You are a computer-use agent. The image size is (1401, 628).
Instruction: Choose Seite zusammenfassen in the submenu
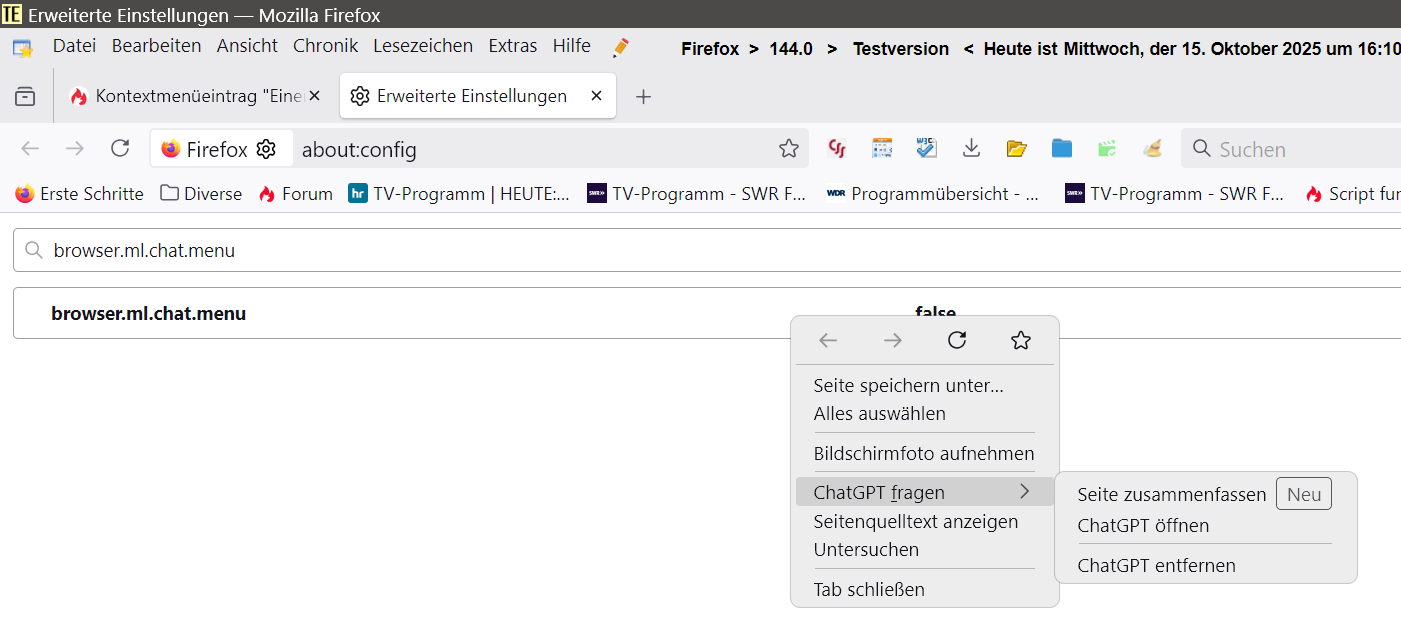pyautogui.click(x=1171, y=494)
